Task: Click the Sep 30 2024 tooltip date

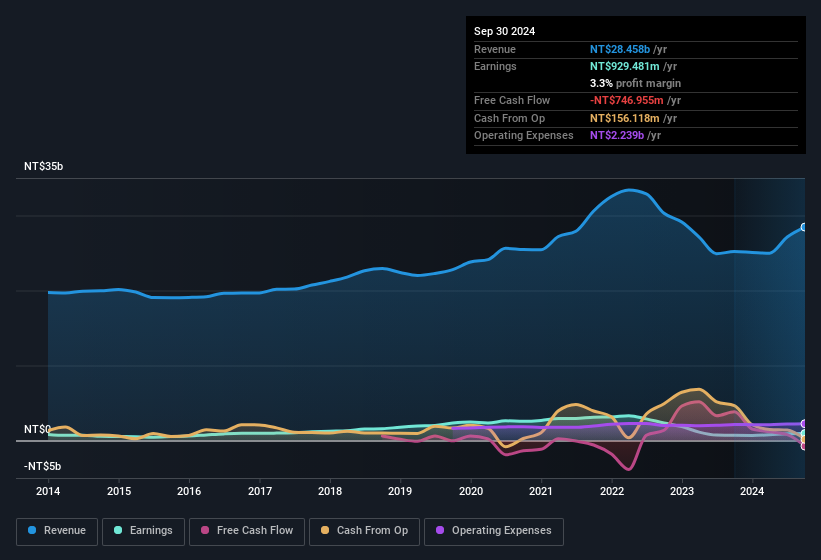Action: (504, 31)
